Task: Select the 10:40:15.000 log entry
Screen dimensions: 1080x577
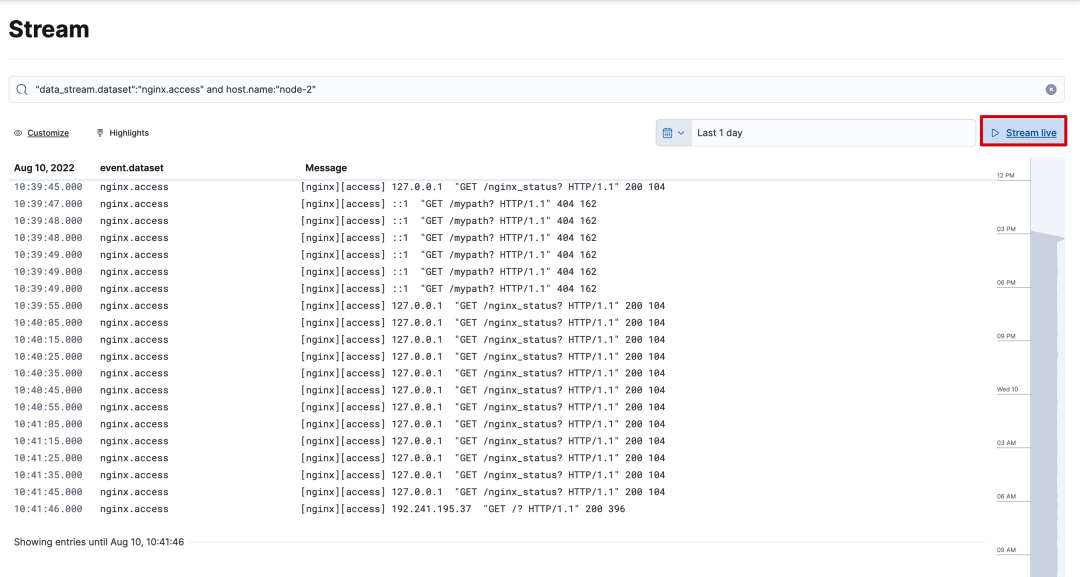Action: (498, 339)
